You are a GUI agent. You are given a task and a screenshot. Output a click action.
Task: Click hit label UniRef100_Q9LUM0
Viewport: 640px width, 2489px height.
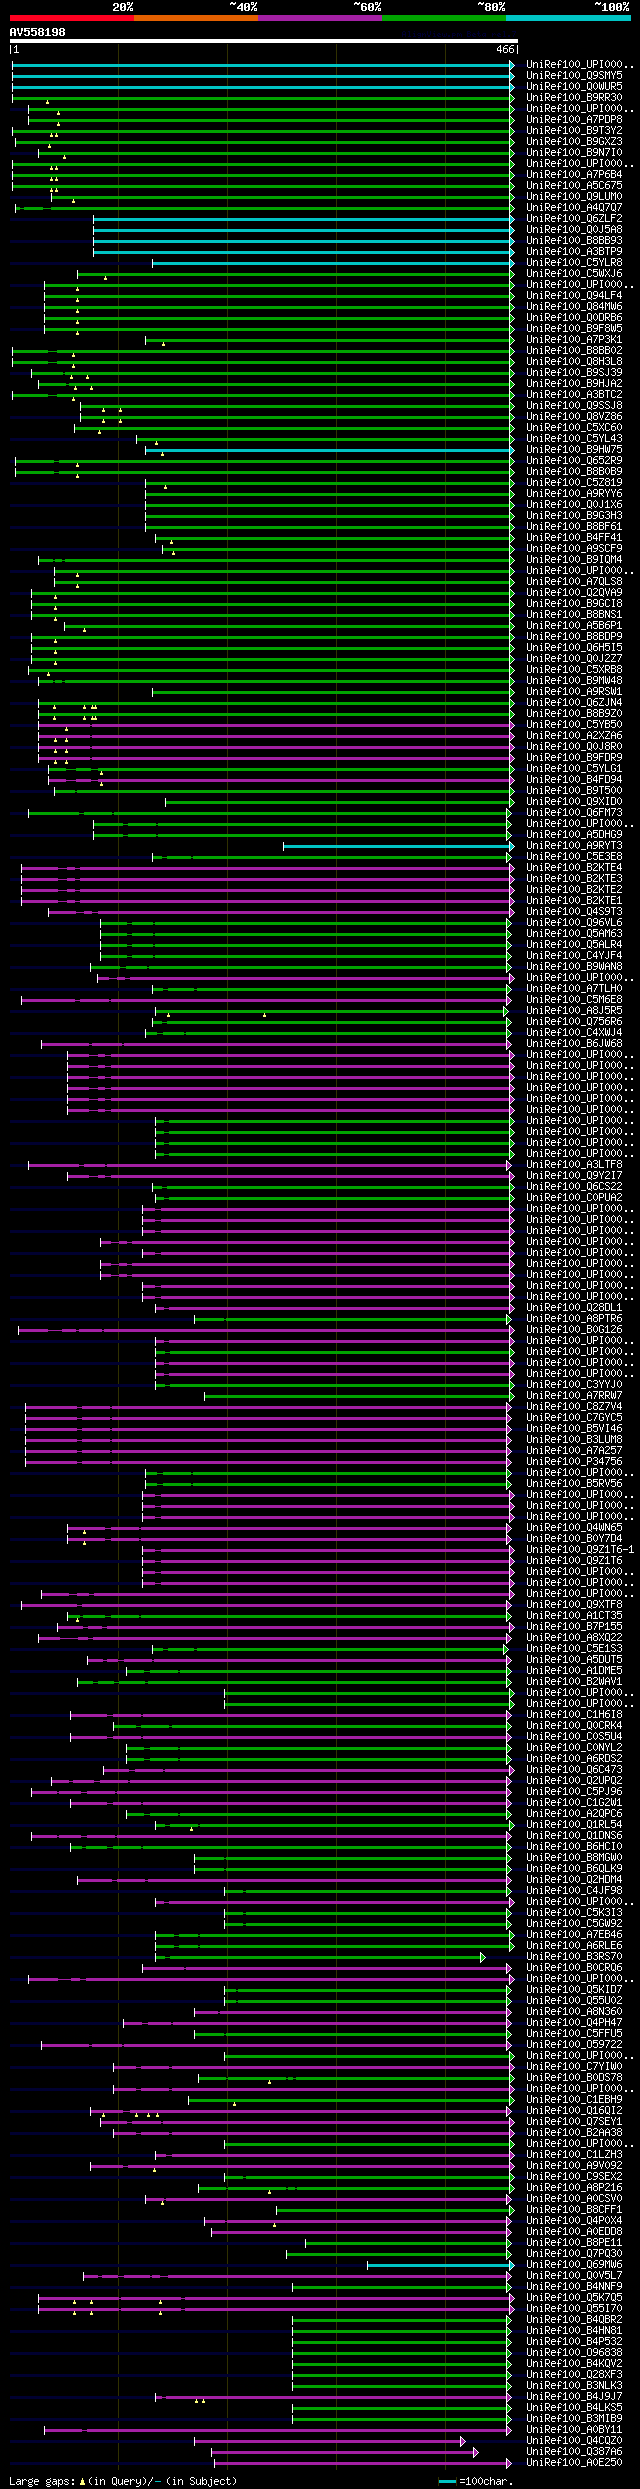coord(574,196)
